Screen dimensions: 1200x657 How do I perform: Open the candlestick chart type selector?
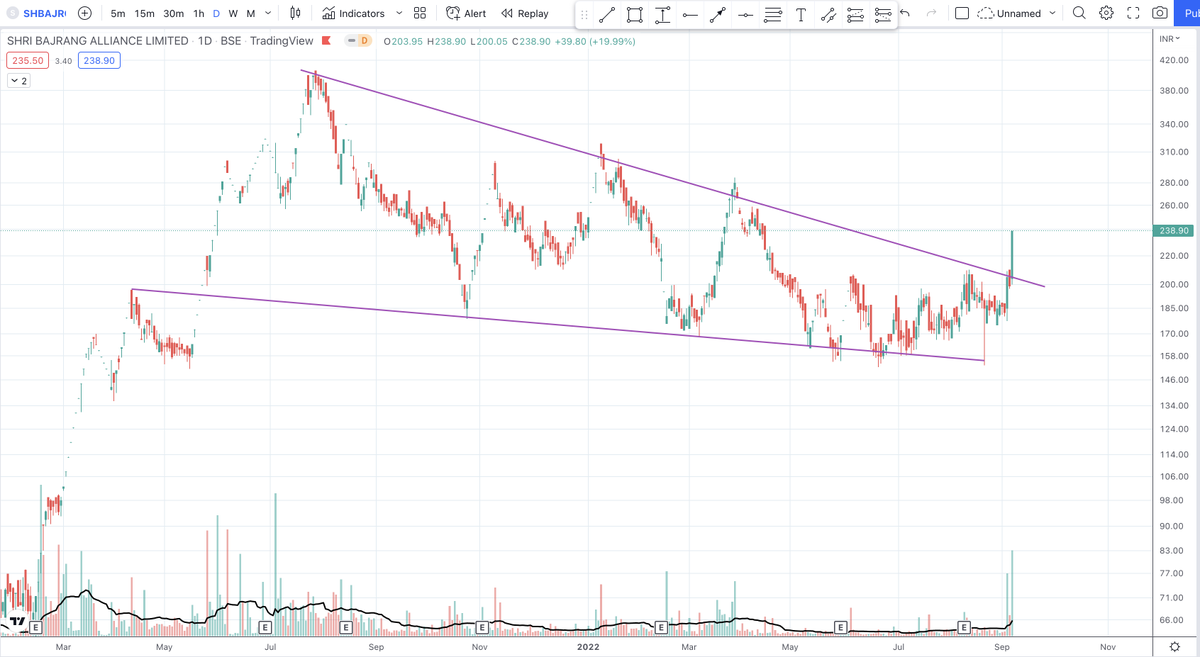point(295,13)
